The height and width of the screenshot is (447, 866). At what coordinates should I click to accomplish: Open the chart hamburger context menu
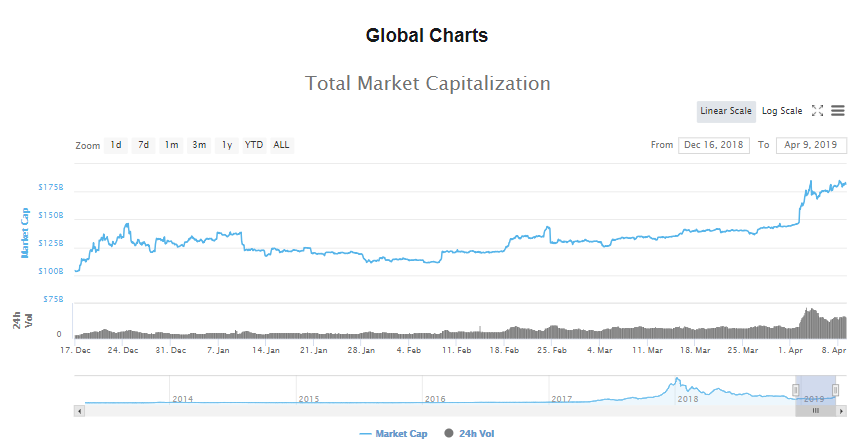(x=837, y=111)
